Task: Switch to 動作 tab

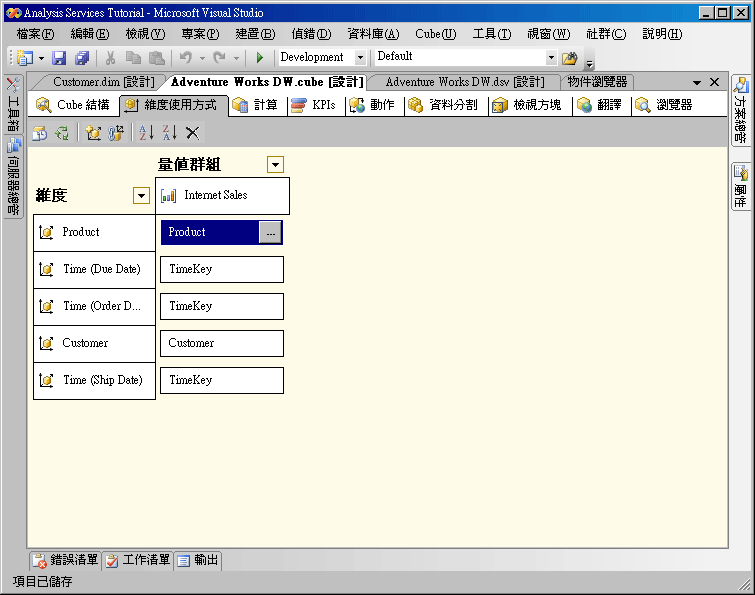Action: point(372,105)
